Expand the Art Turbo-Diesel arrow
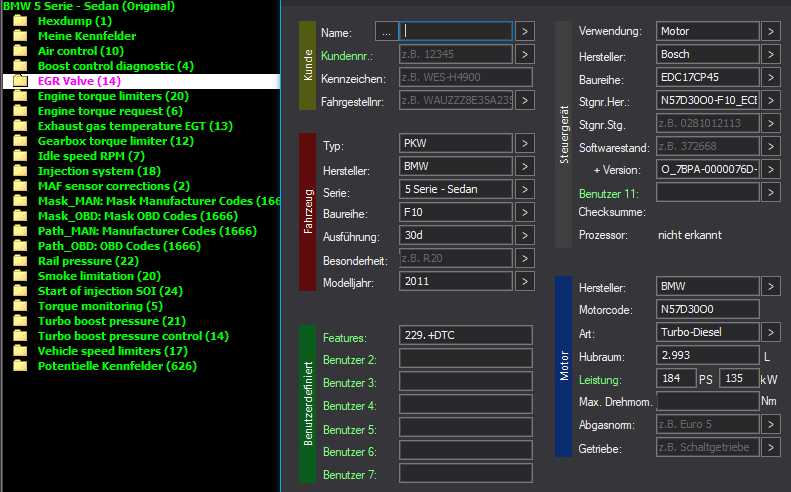Image resolution: width=791 pixels, height=492 pixels. tap(771, 333)
